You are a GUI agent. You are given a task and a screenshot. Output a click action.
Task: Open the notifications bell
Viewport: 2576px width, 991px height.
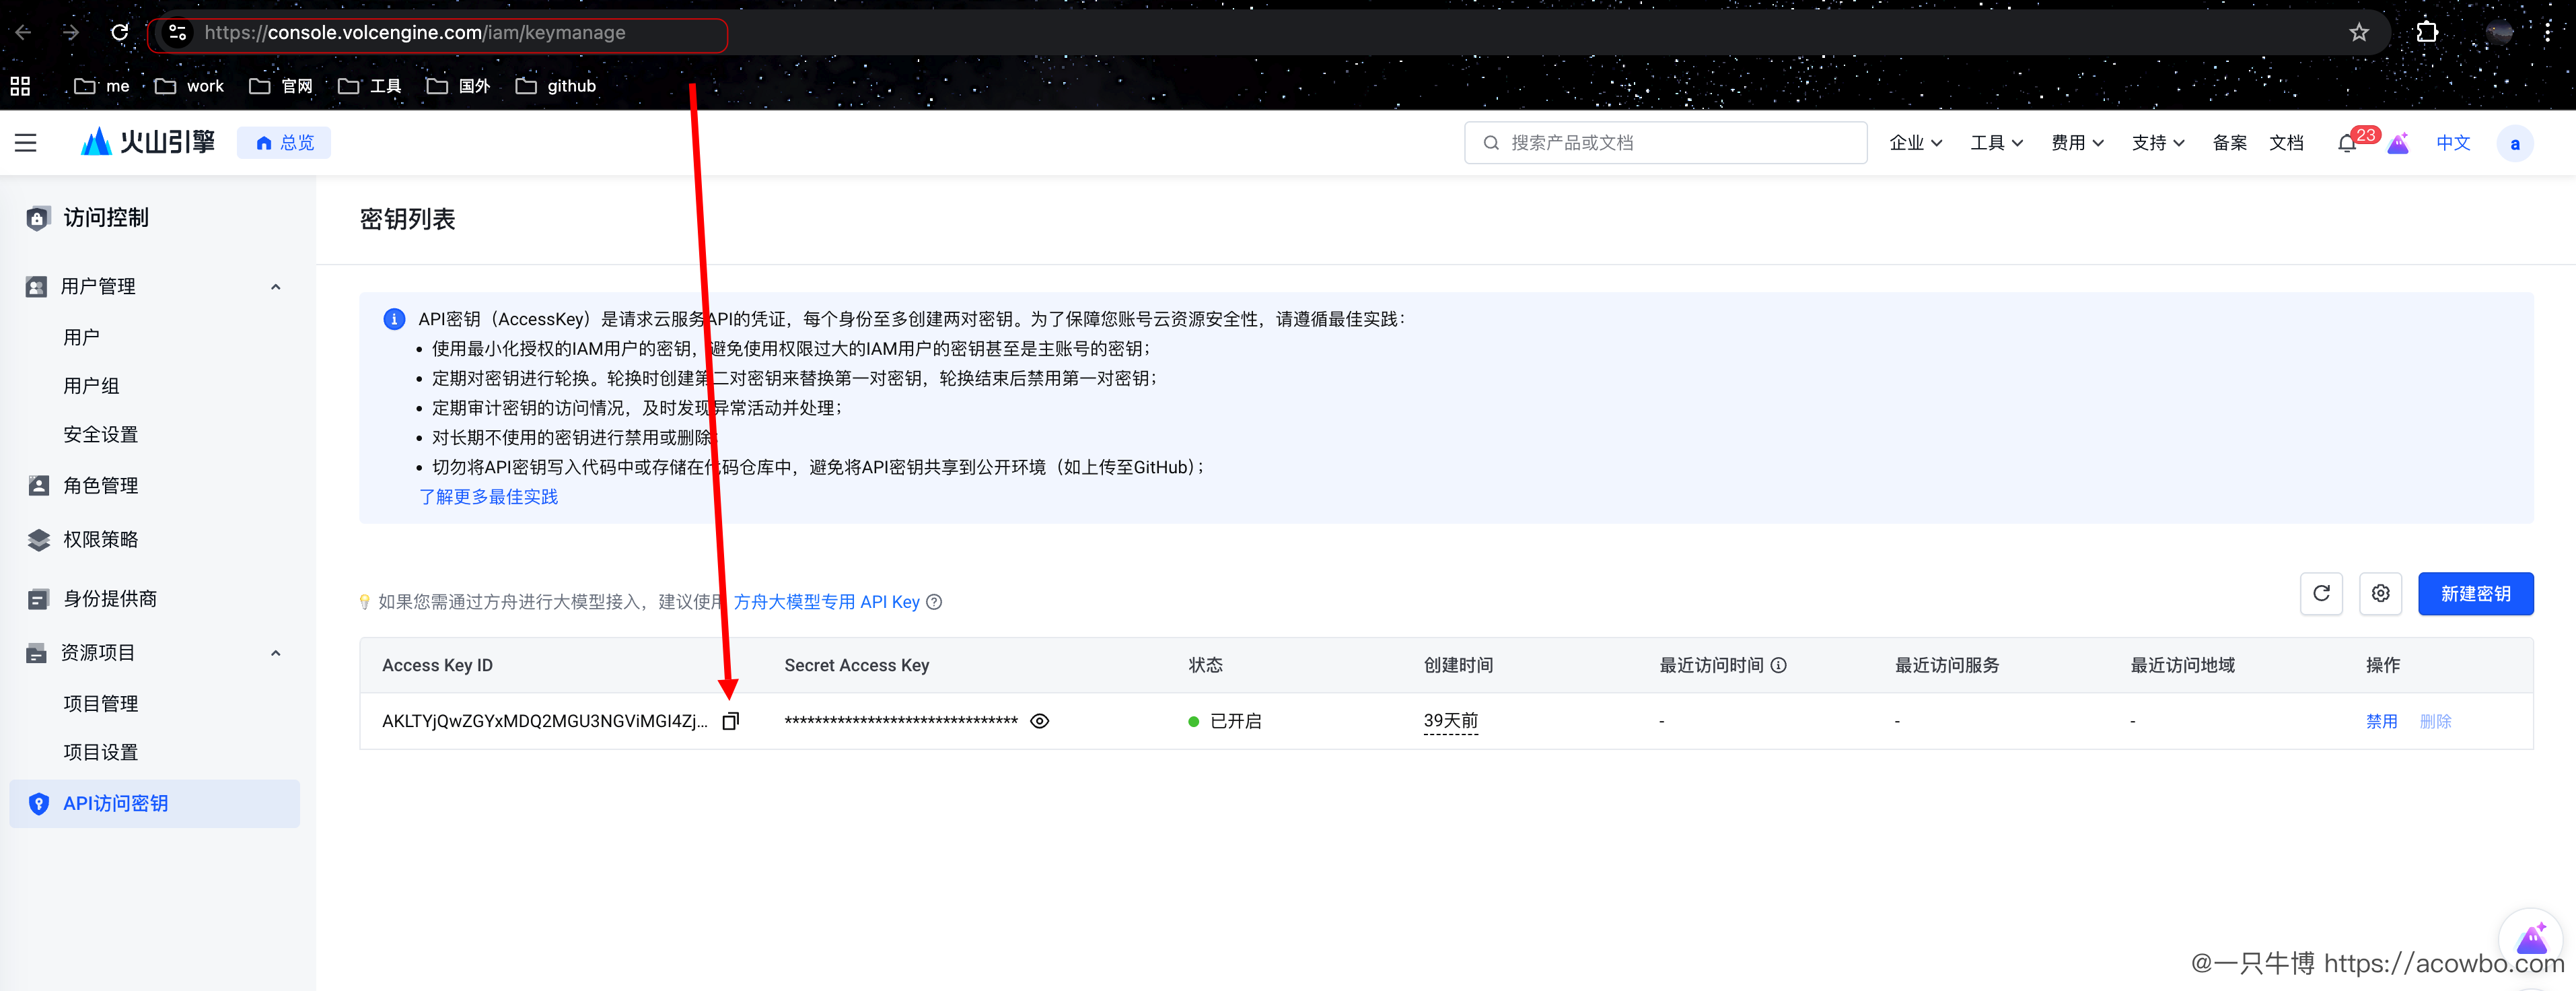pyautogui.click(x=2346, y=143)
